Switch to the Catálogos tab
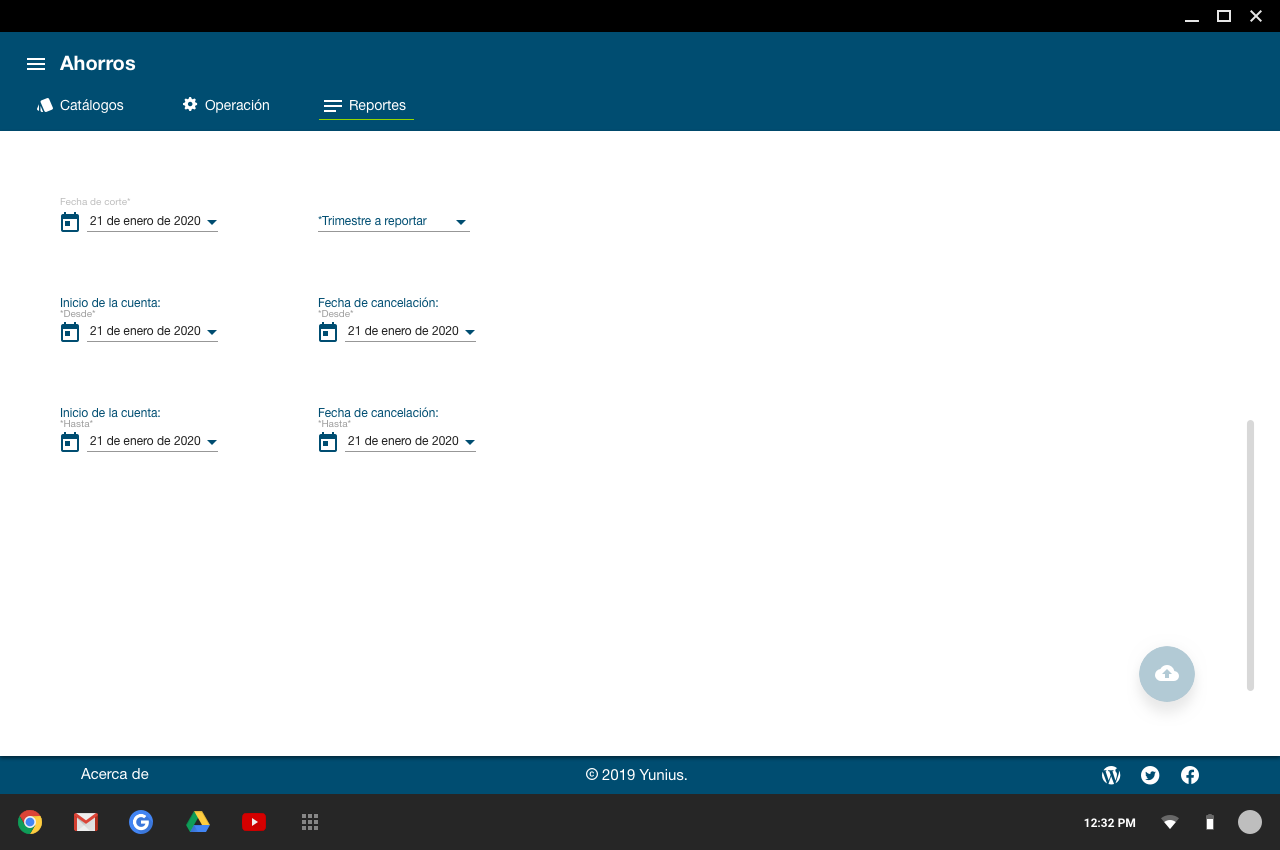This screenshot has height=850, width=1280. [x=80, y=105]
